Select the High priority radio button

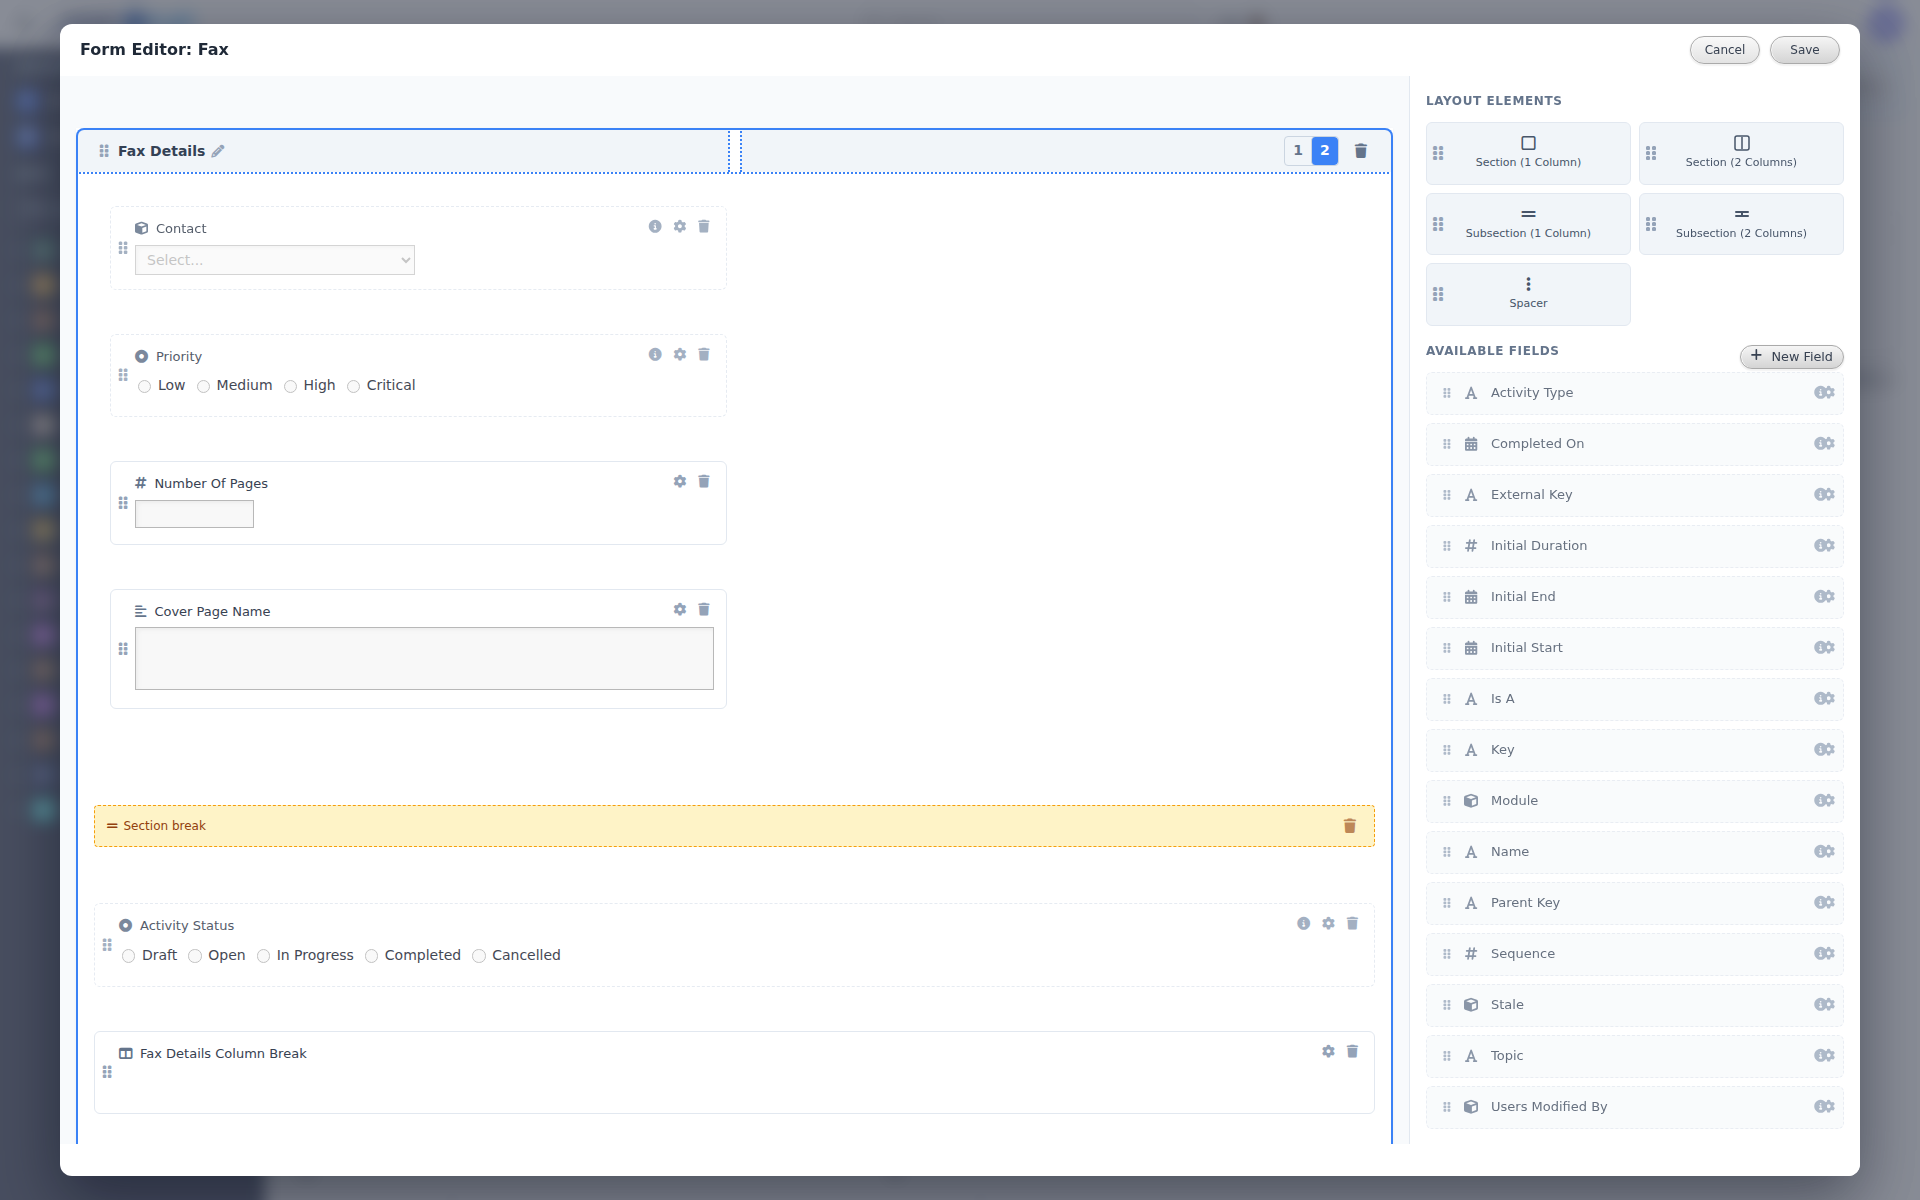(290, 386)
